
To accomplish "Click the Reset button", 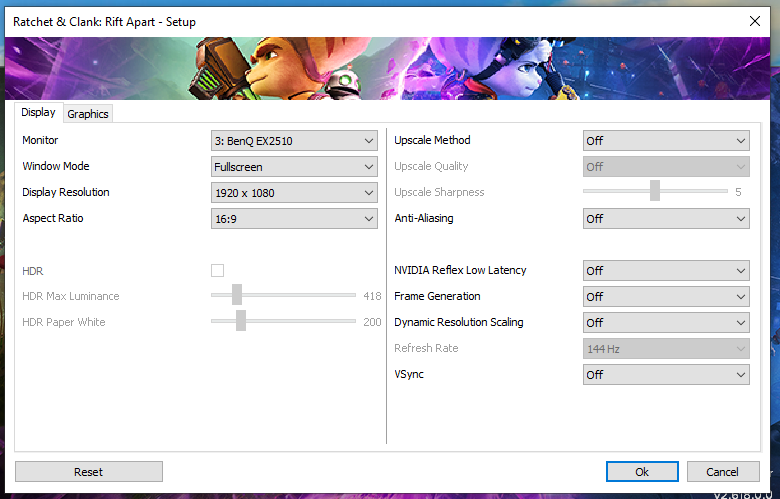I will (89, 472).
